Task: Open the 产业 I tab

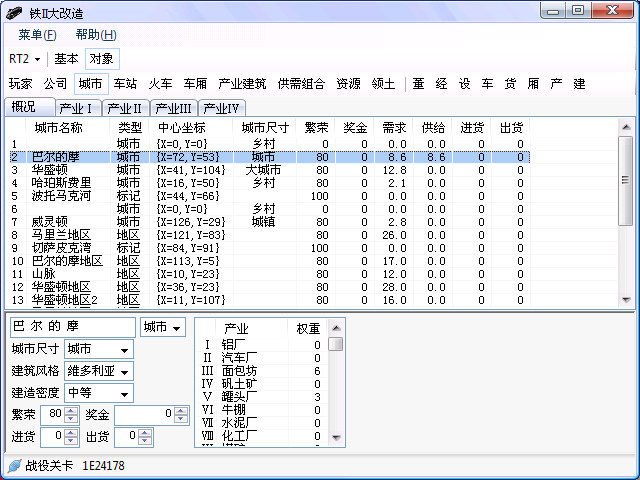Action: 78,108
